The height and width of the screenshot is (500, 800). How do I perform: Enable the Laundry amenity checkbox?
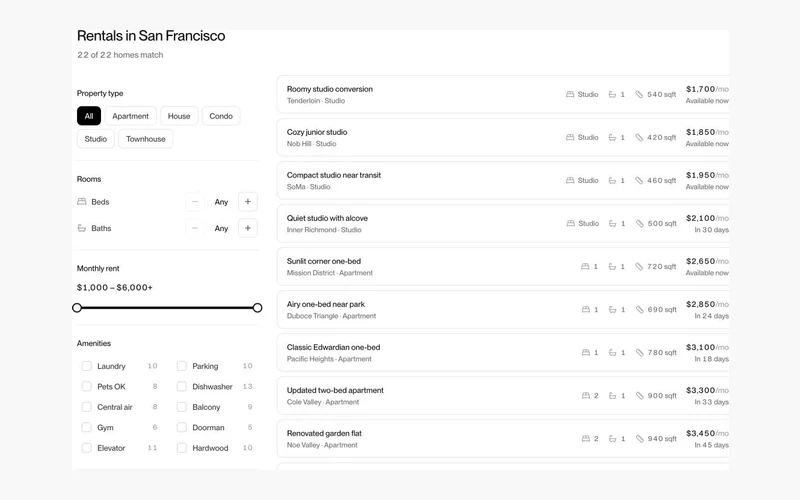(87, 366)
